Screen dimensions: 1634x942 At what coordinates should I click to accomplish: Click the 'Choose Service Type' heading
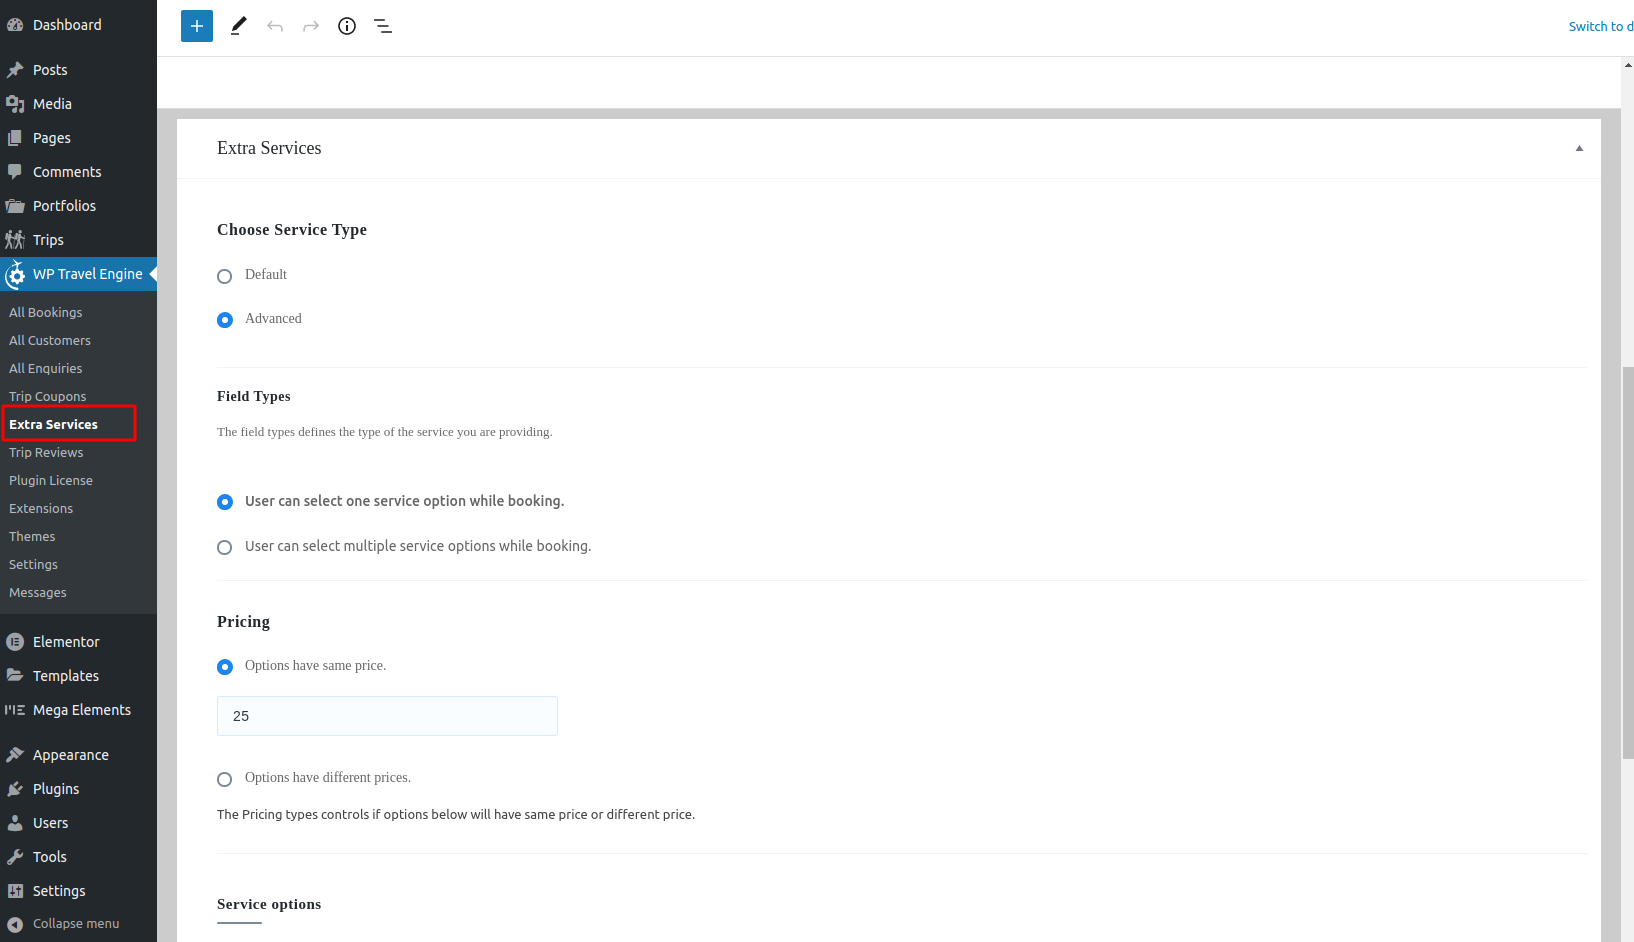coord(292,230)
